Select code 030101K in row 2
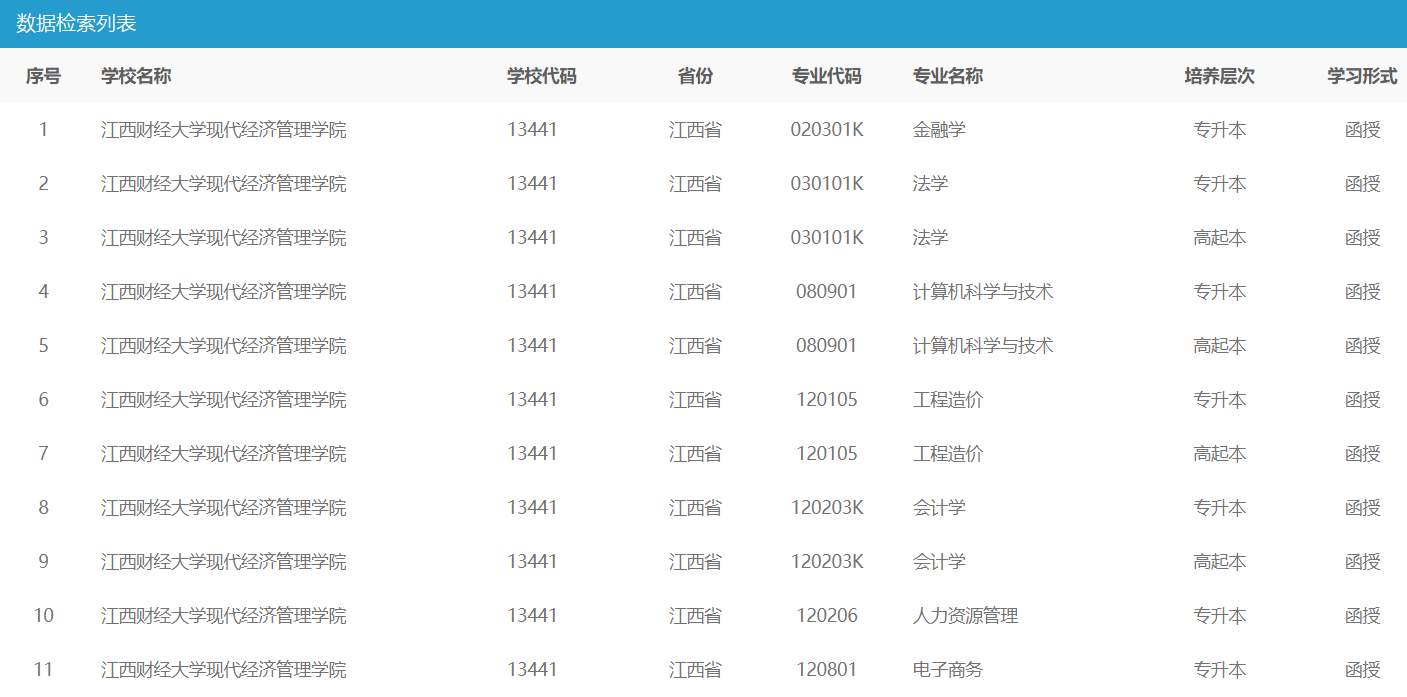1407x697 pixels. pyautogui.click(x=827, y=184)
